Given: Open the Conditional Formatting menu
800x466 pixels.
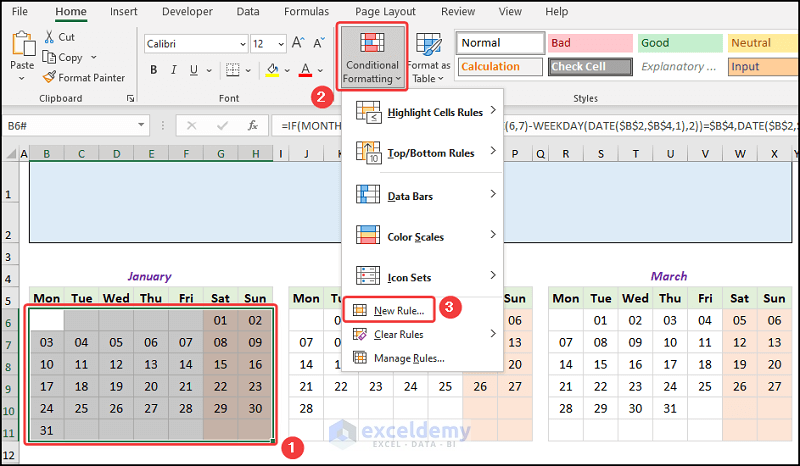Looking at the screenshot, I should click(x=371, y=56).
